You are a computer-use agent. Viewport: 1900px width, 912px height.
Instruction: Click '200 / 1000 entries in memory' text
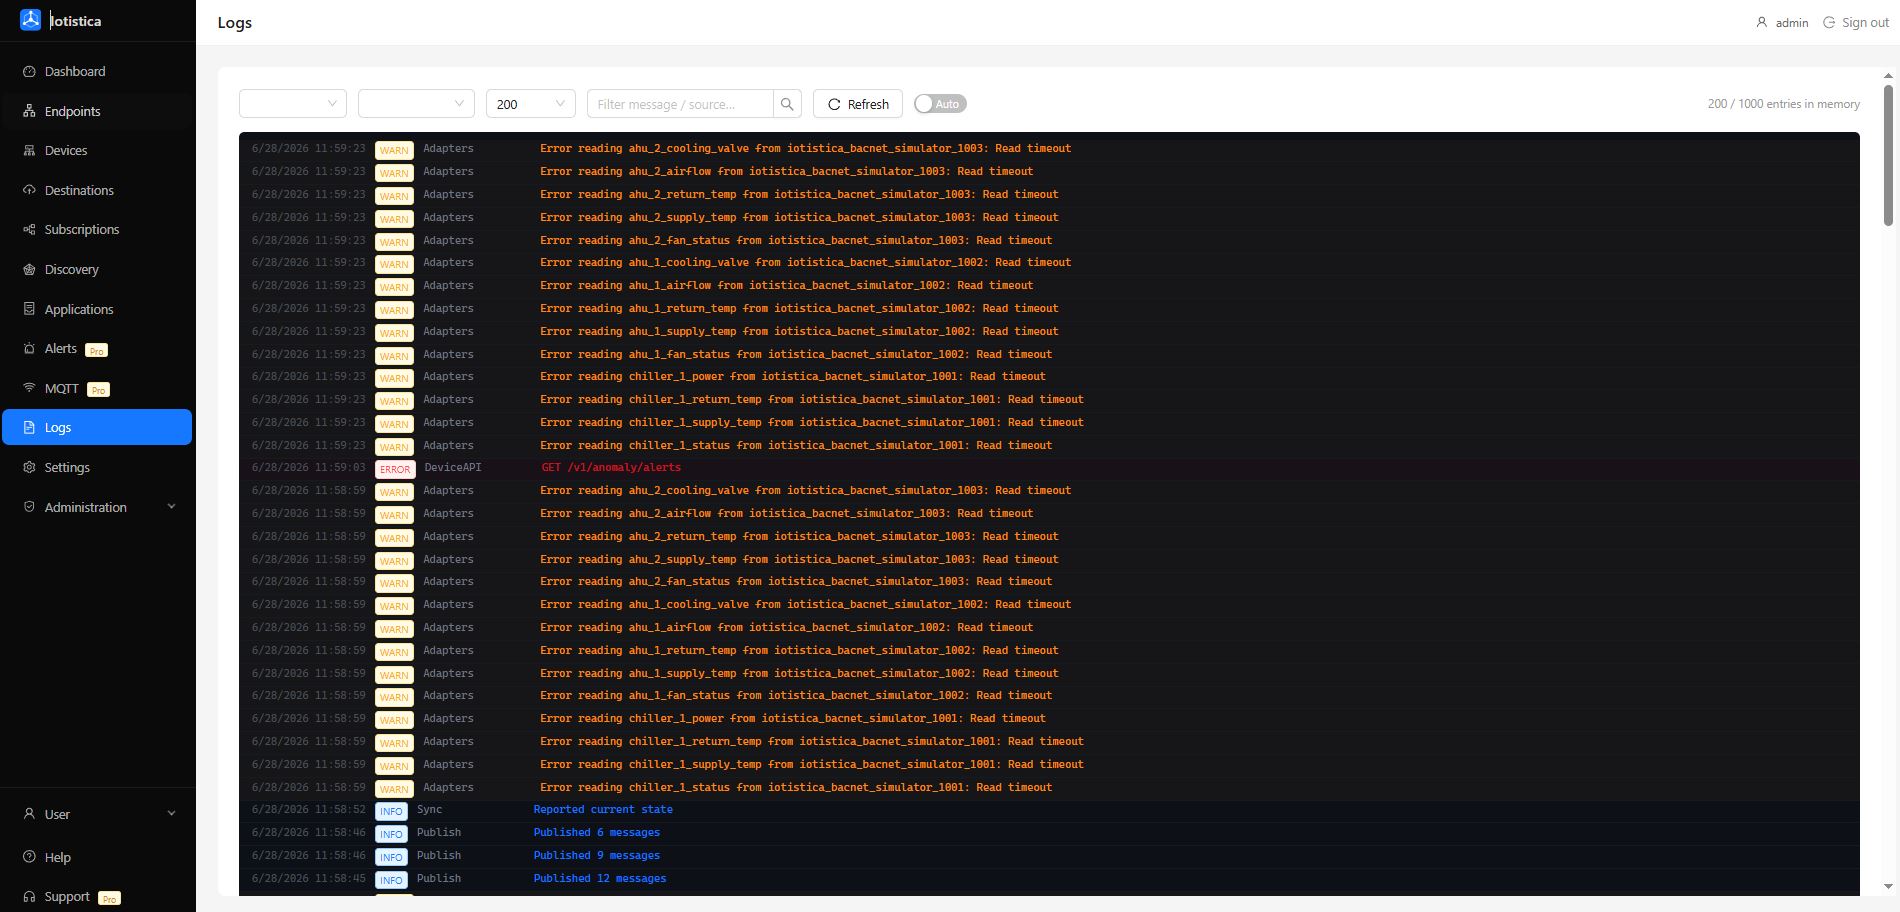[1784, 104]
